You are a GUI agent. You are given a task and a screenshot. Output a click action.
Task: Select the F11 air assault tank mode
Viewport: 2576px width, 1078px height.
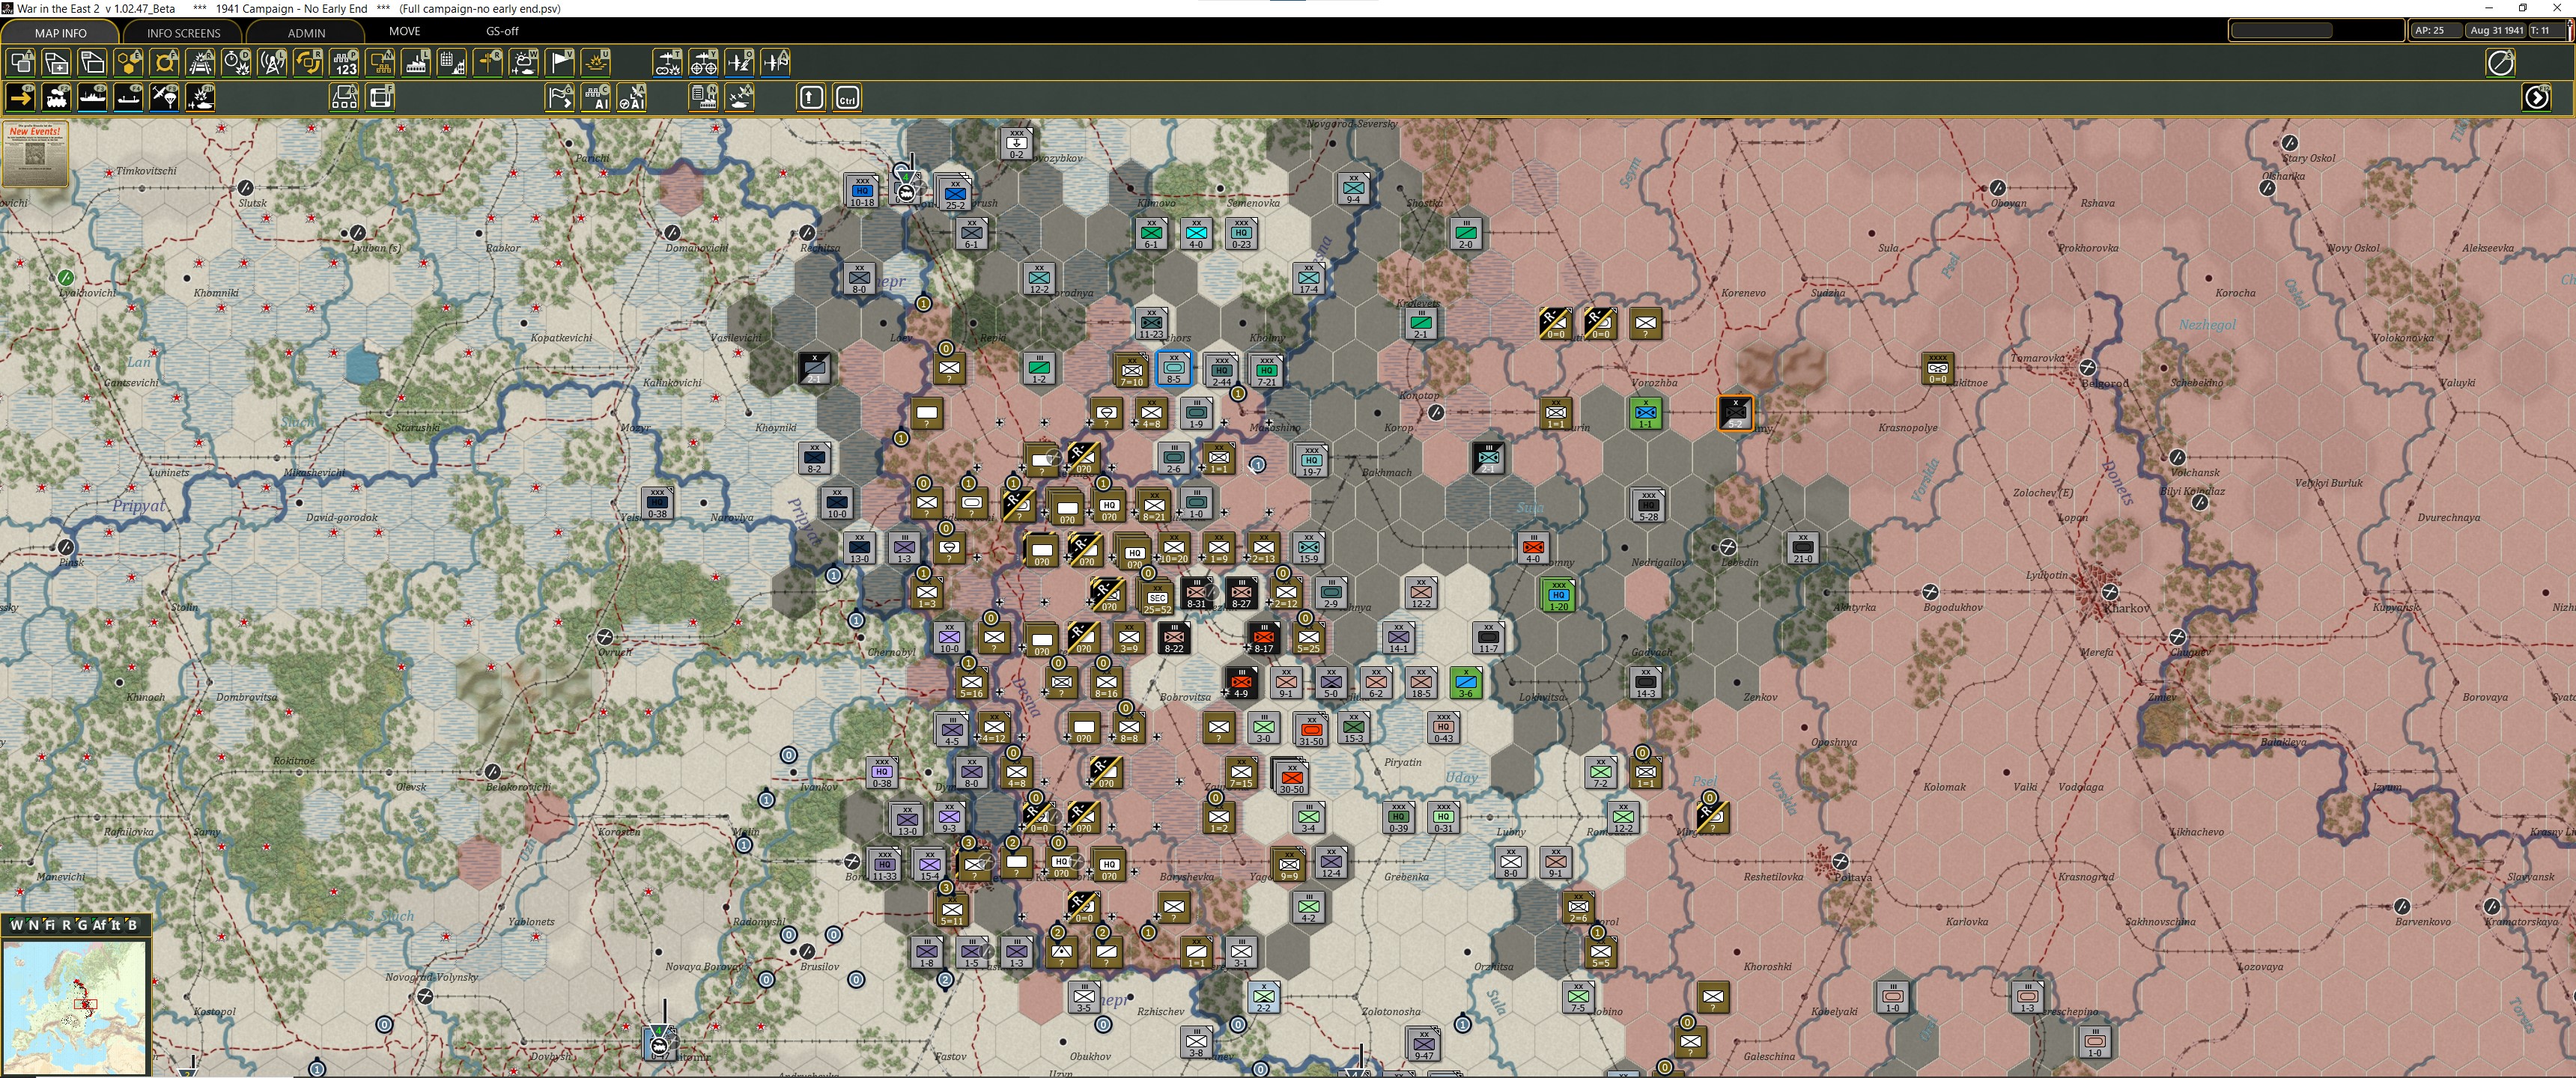[201, 97]
